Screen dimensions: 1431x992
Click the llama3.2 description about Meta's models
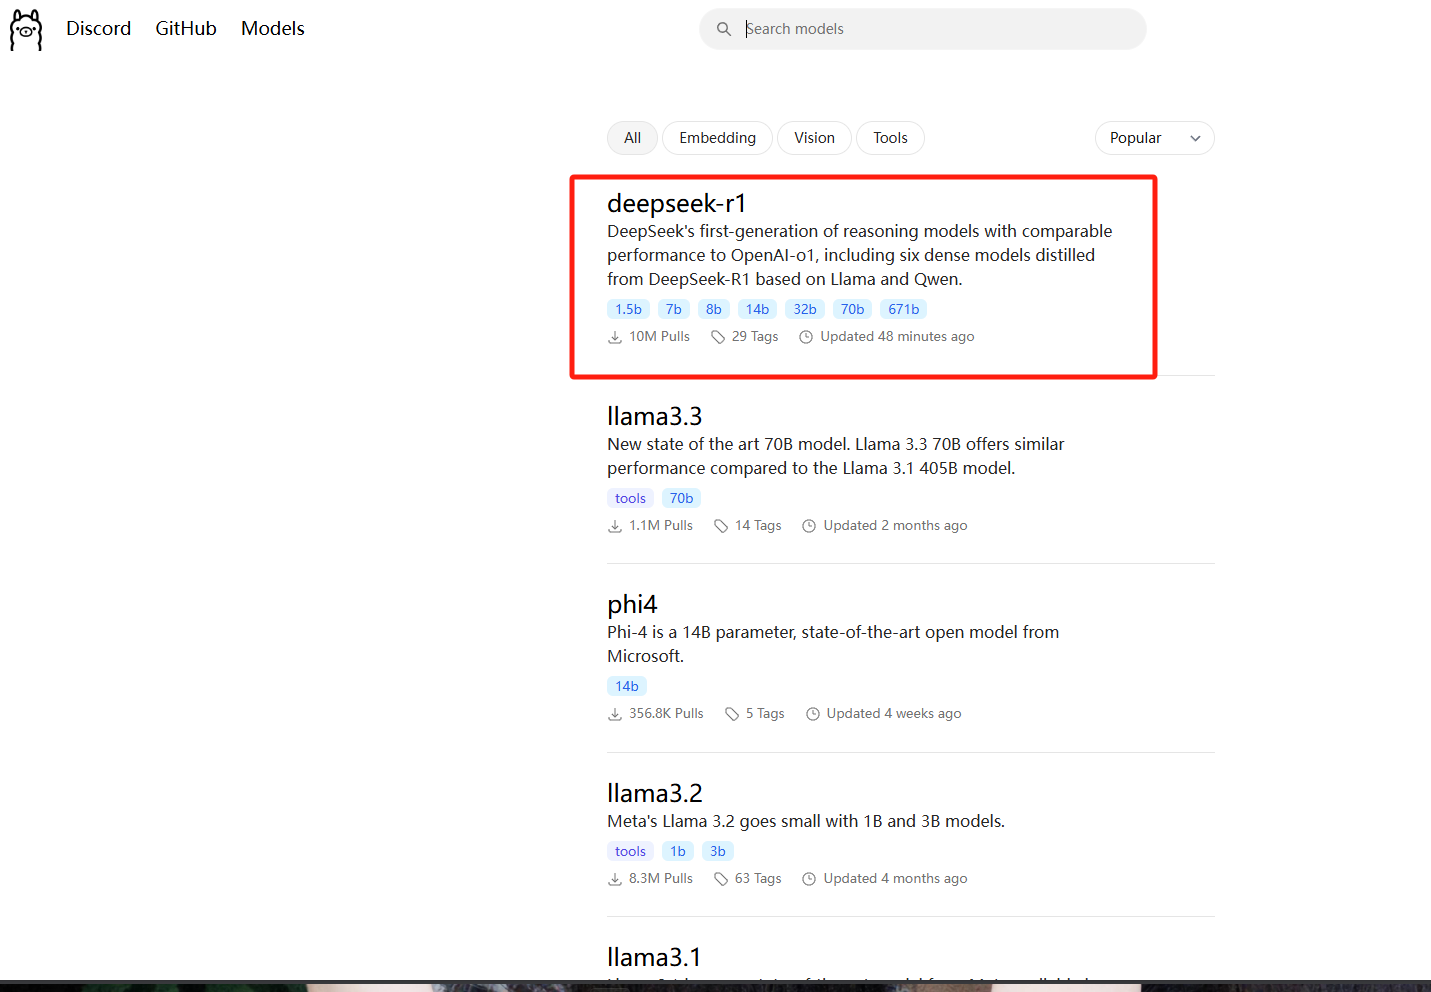(806, 821)
